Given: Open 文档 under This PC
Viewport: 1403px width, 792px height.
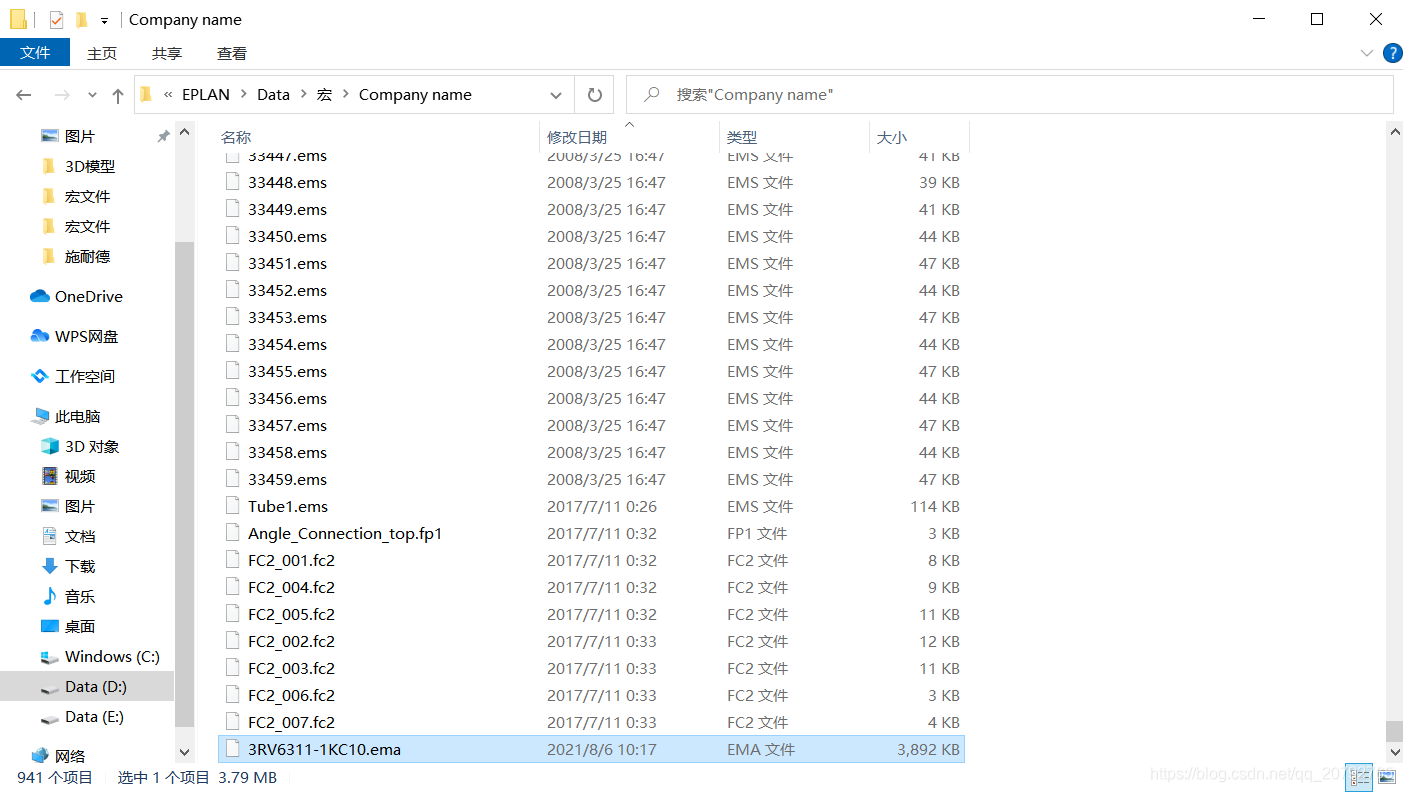Looking at the screenshot, I should [x=79, y=536].
